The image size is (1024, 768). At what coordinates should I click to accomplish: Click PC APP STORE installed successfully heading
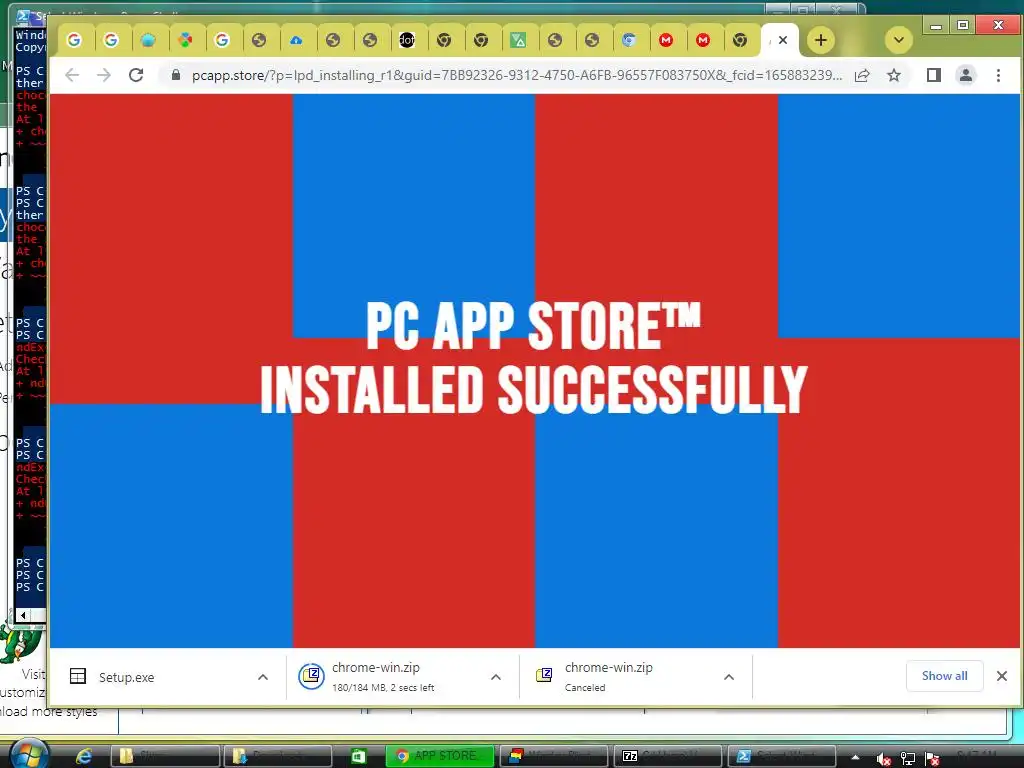[x=534, y=357]
